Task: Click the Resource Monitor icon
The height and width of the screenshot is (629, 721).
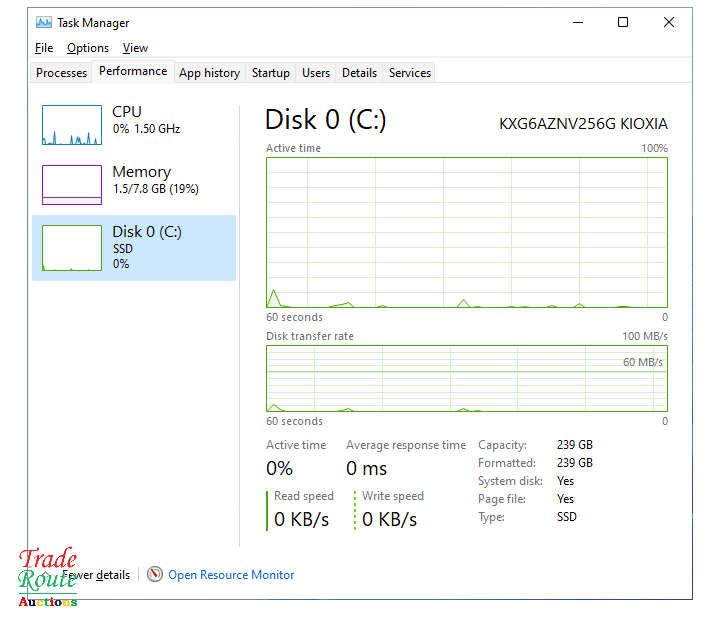Action: (x=155, y=575)
